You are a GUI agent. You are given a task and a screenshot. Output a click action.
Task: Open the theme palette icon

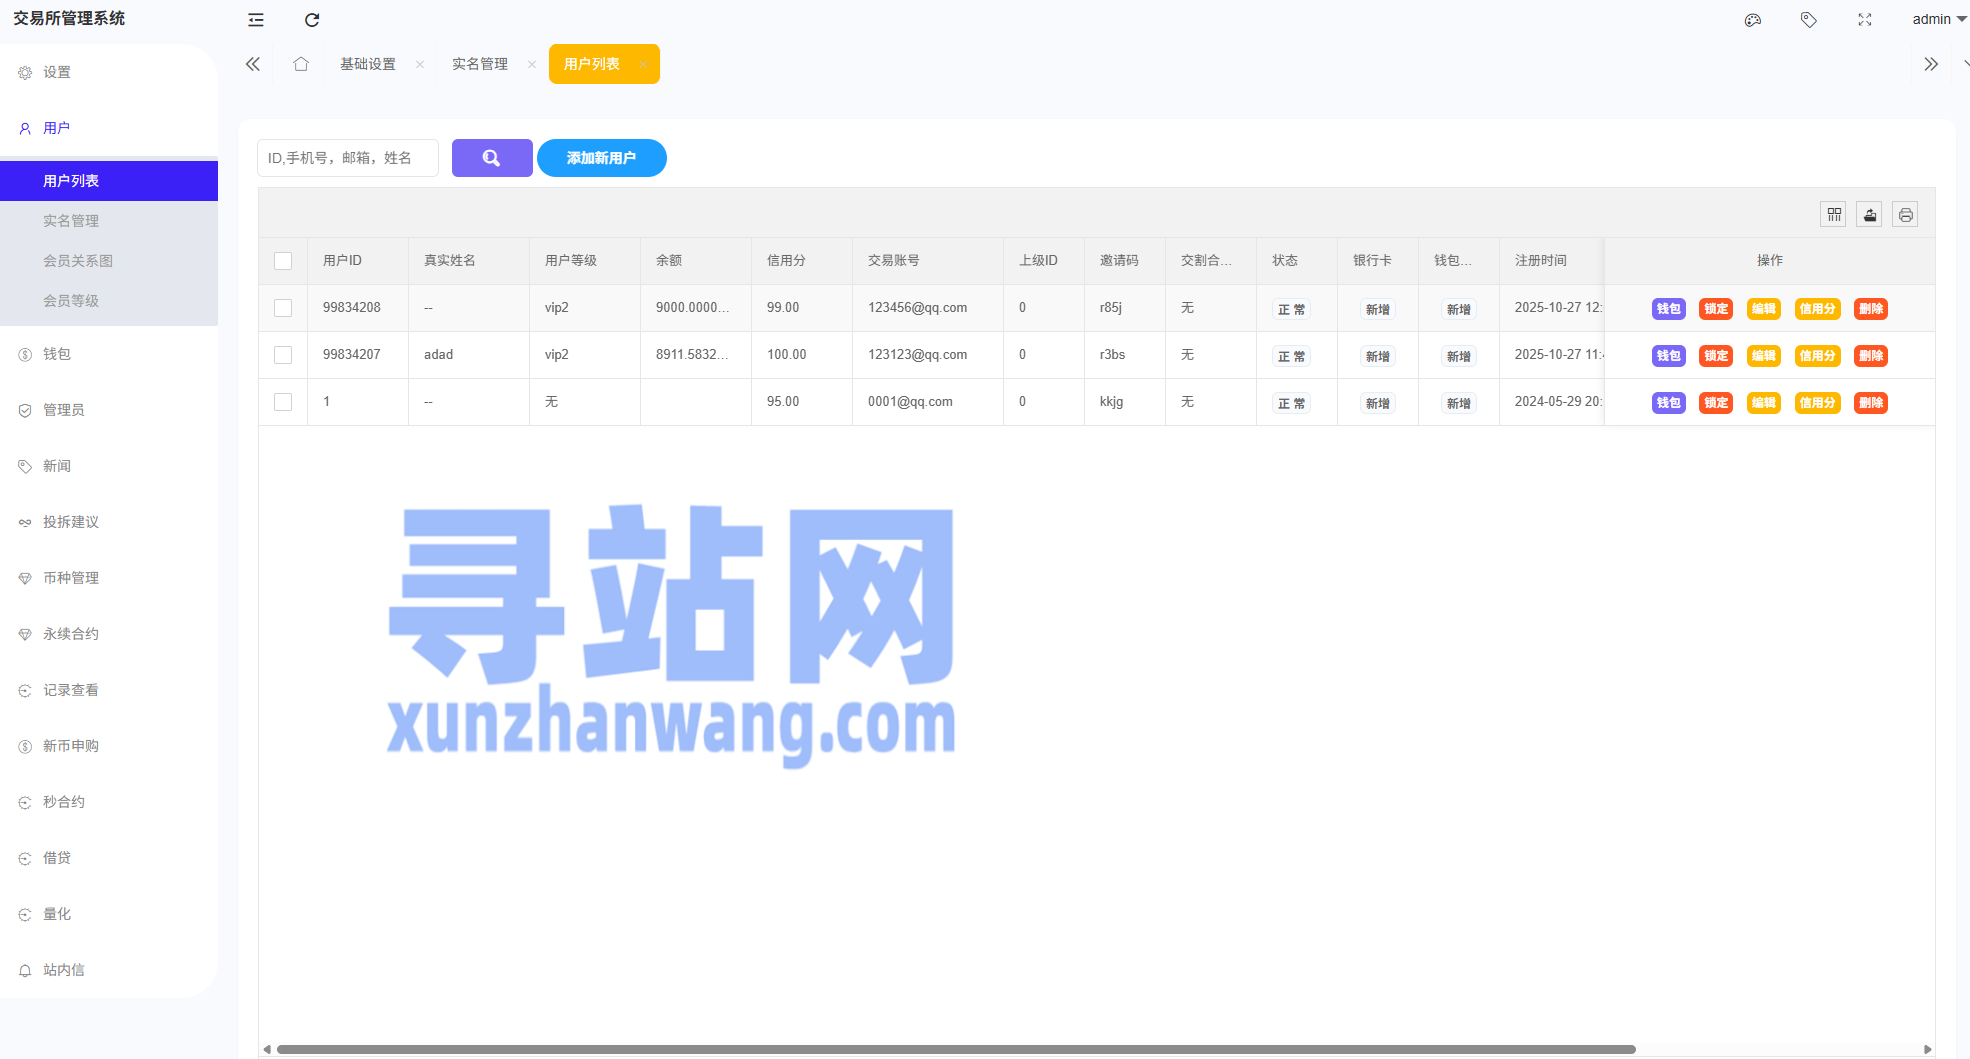coord(1752,20)
